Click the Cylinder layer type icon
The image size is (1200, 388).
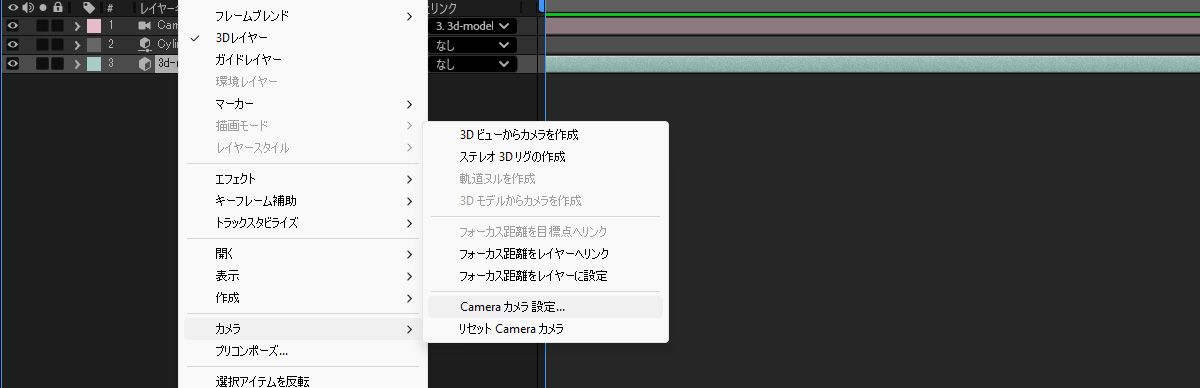pos(145,44)
